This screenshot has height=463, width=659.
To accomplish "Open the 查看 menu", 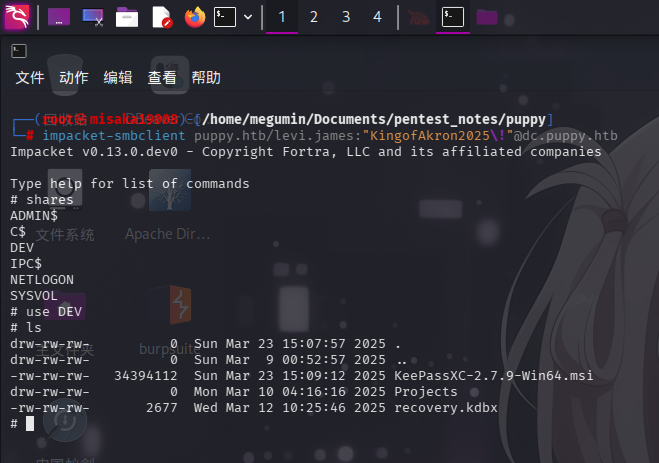I will point(162,78).
